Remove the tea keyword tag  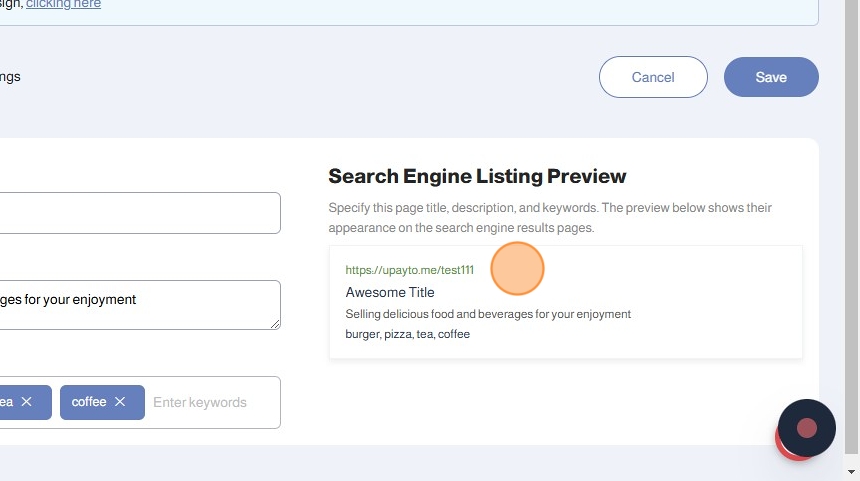coord(27,402)
